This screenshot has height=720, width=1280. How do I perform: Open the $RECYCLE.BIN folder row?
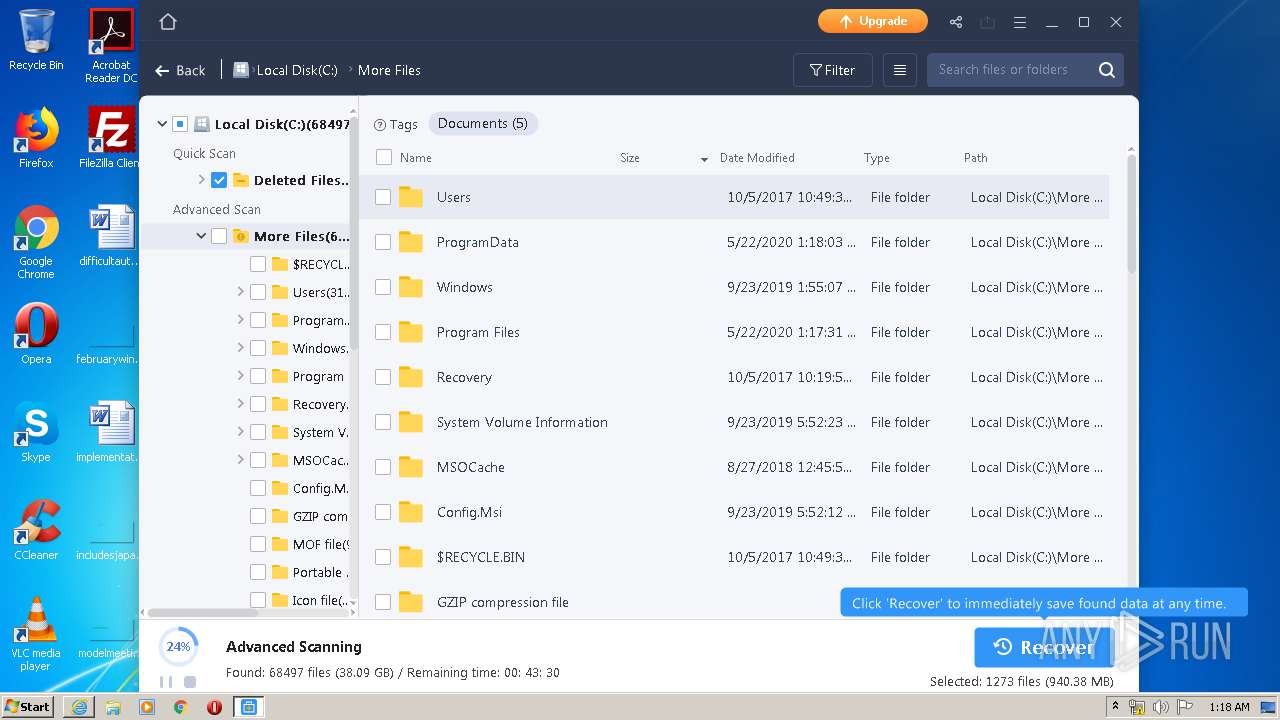(x=734, y=557)
